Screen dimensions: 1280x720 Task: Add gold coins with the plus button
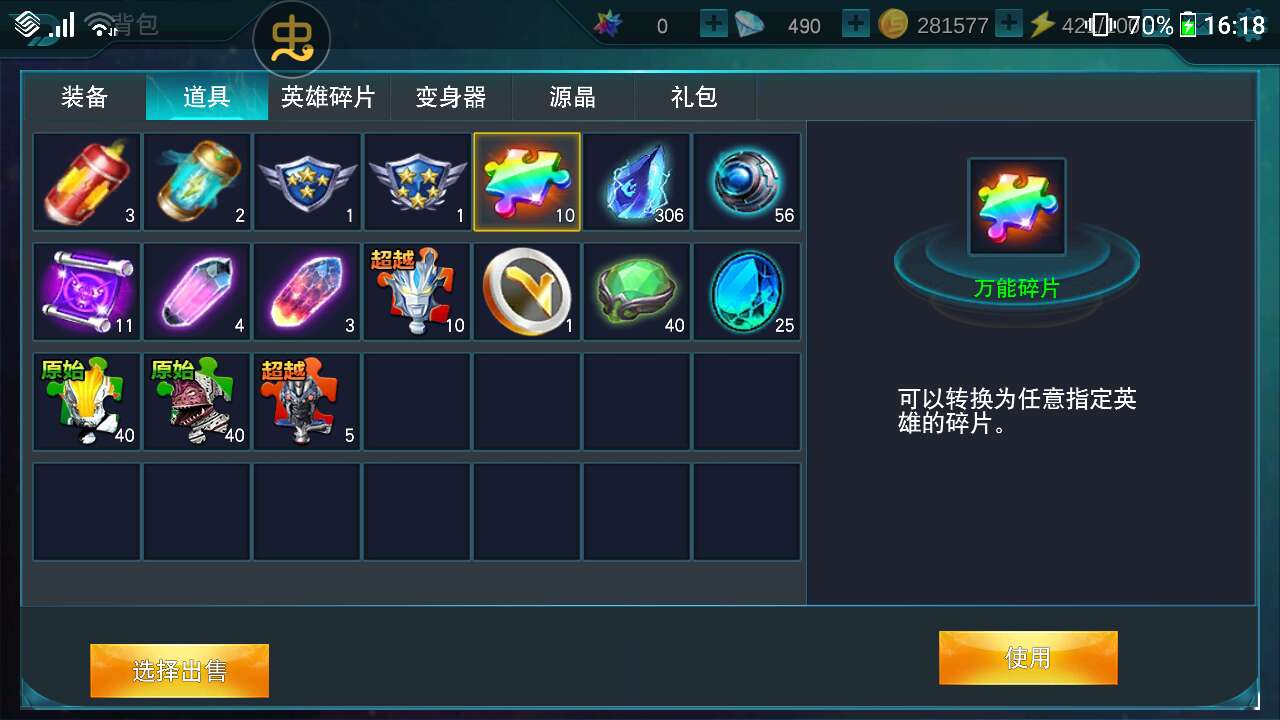pos(1009,24)
